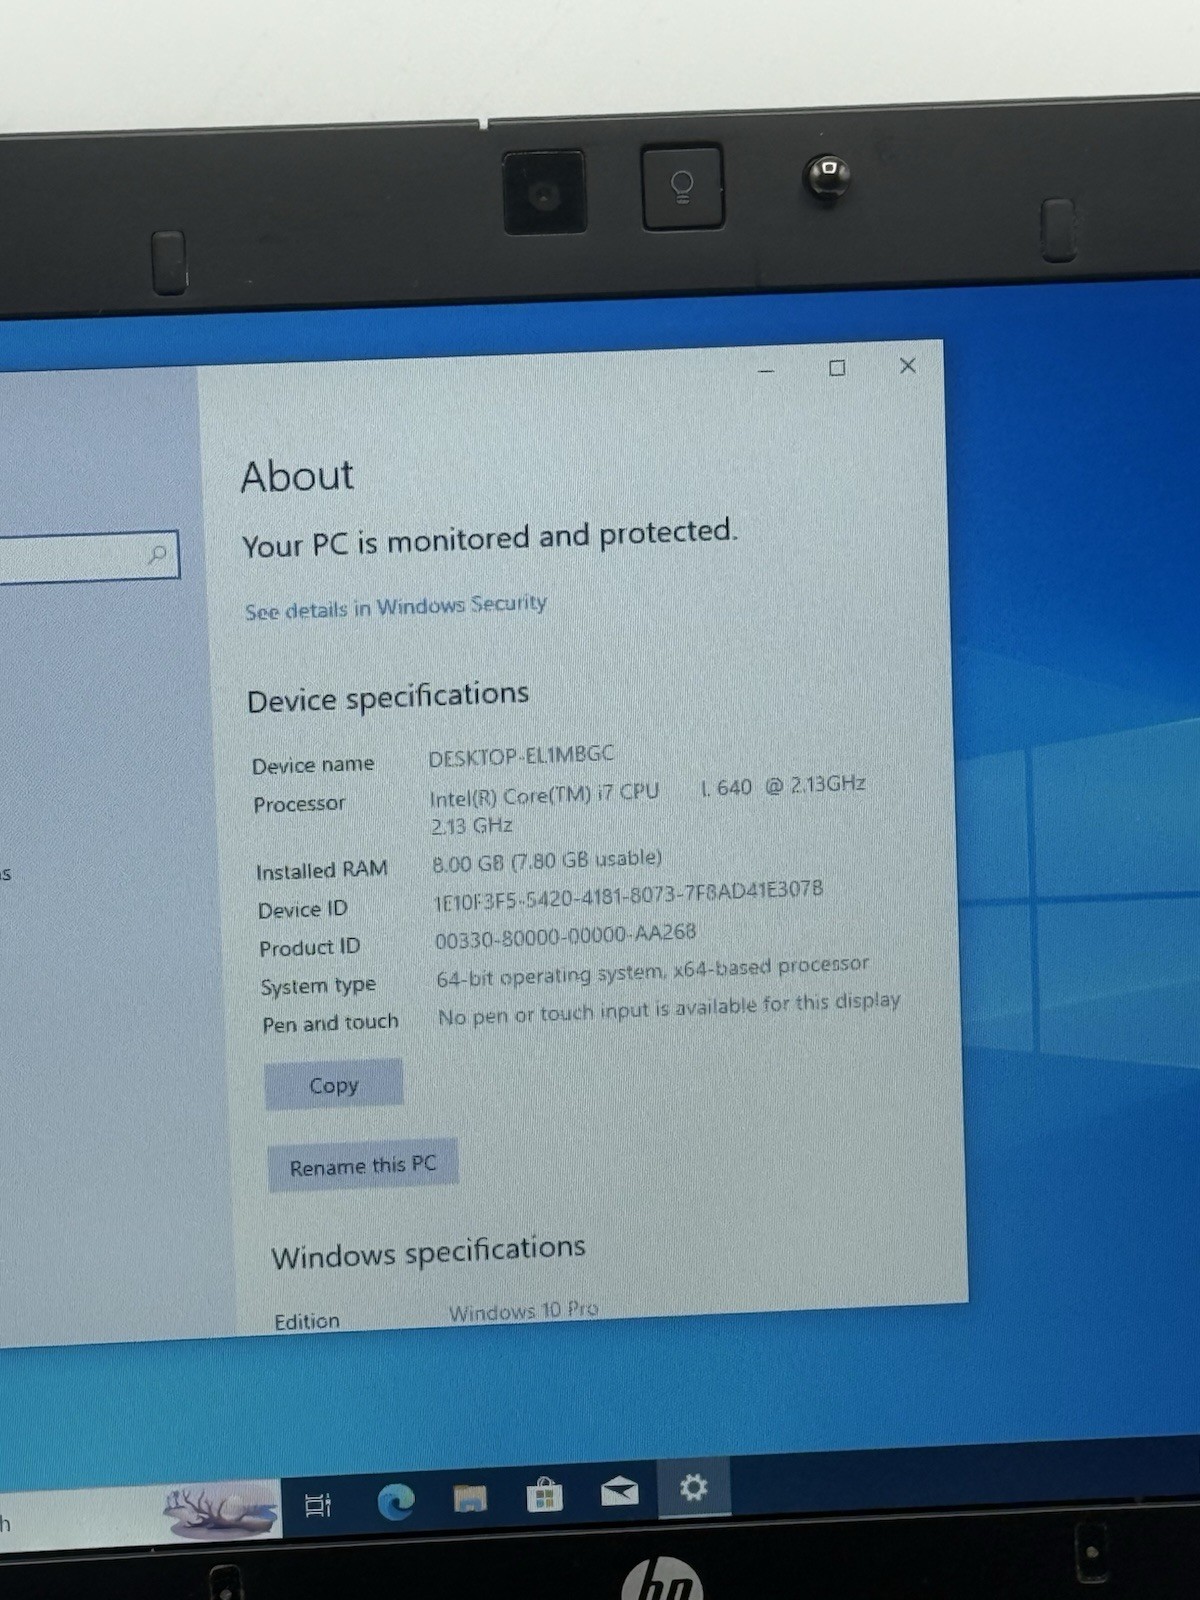This screenshot has width=1200, height=1600.
Task: Click the coral search highlight image on taskbar
Action: tap(222, 1509)
